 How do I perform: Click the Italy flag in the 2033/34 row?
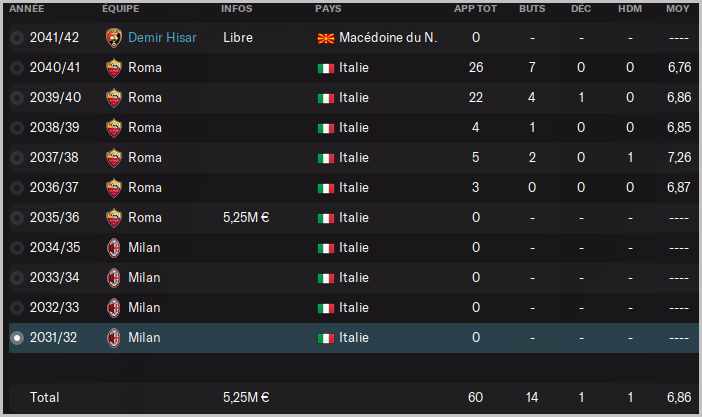[x=325, y=278]
